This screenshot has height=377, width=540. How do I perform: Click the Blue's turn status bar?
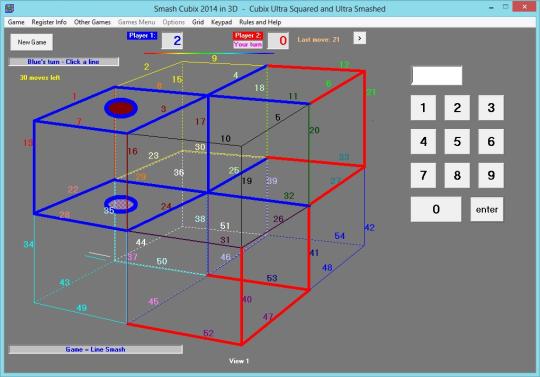coord(64,62)
